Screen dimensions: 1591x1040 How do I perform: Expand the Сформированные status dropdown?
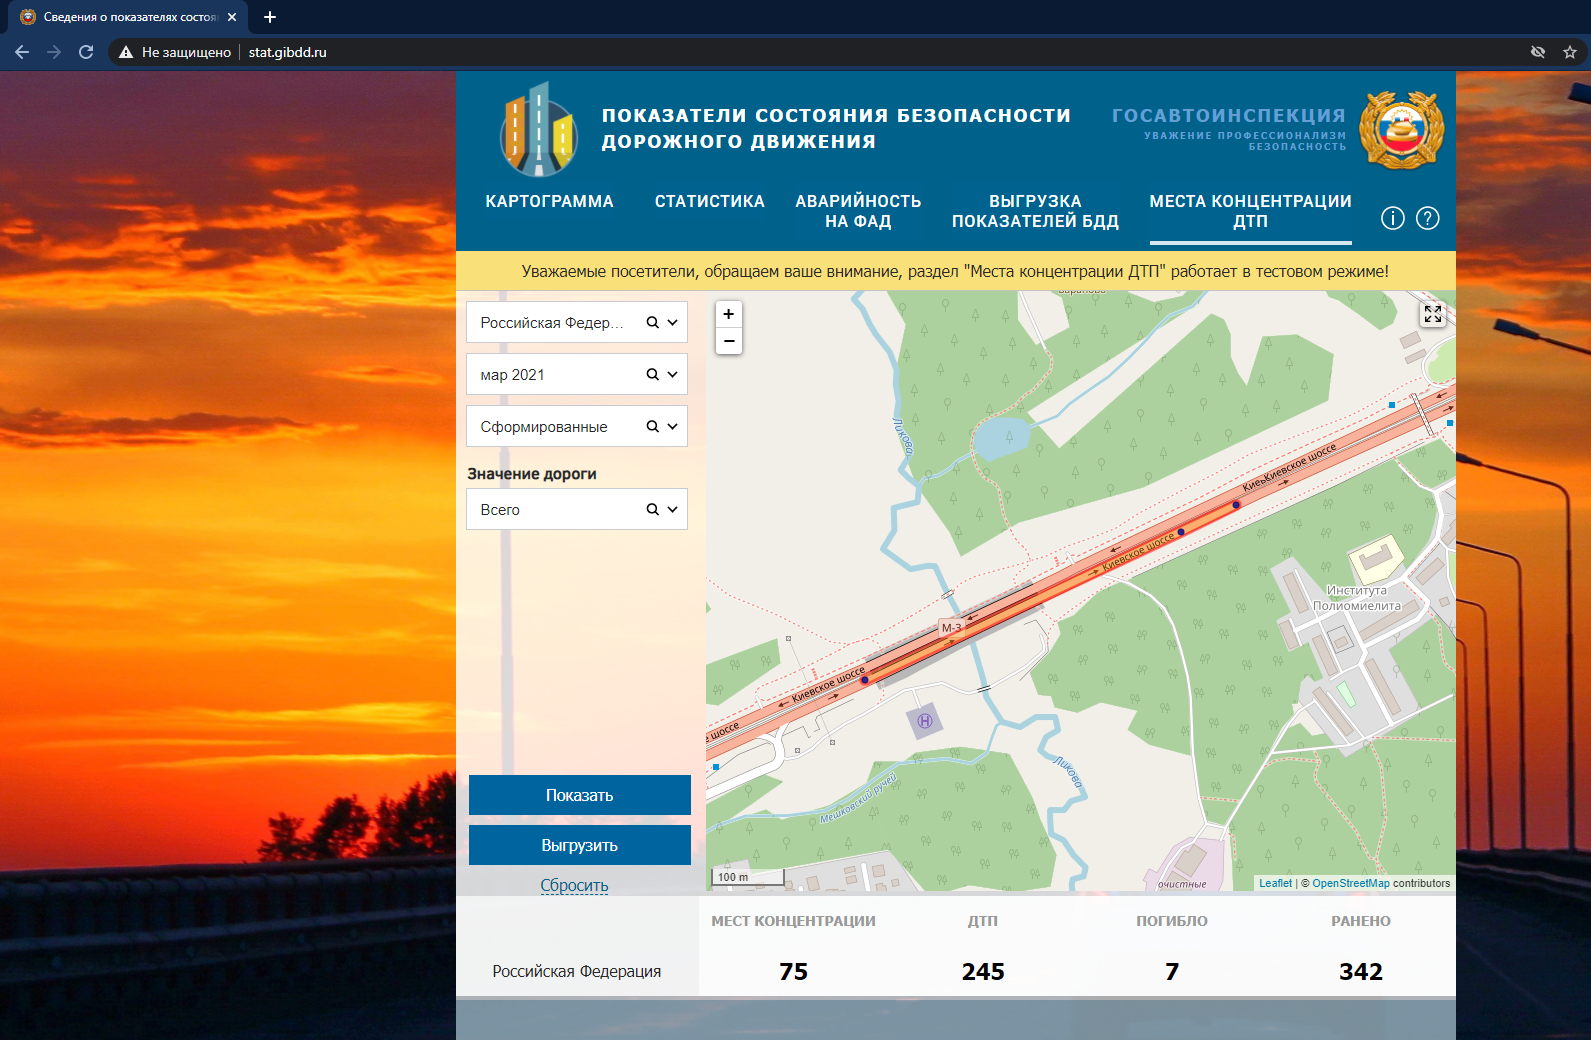click(x=673, y=427)
